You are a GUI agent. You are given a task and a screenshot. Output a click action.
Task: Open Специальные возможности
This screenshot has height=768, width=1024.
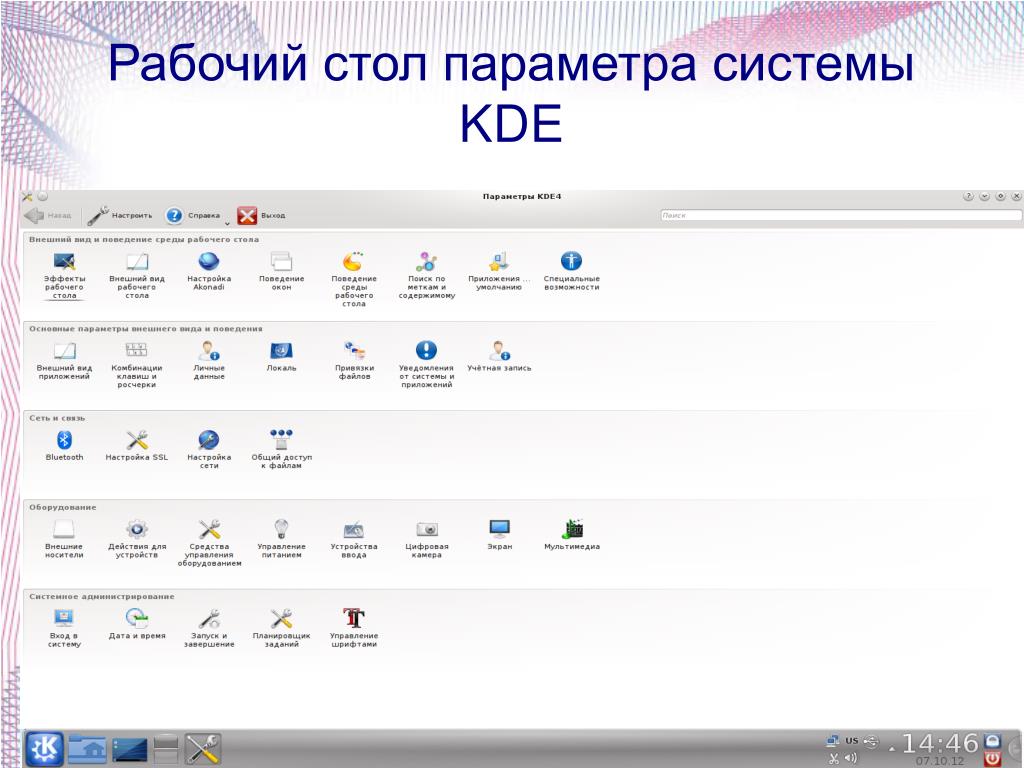pos(571,272)
